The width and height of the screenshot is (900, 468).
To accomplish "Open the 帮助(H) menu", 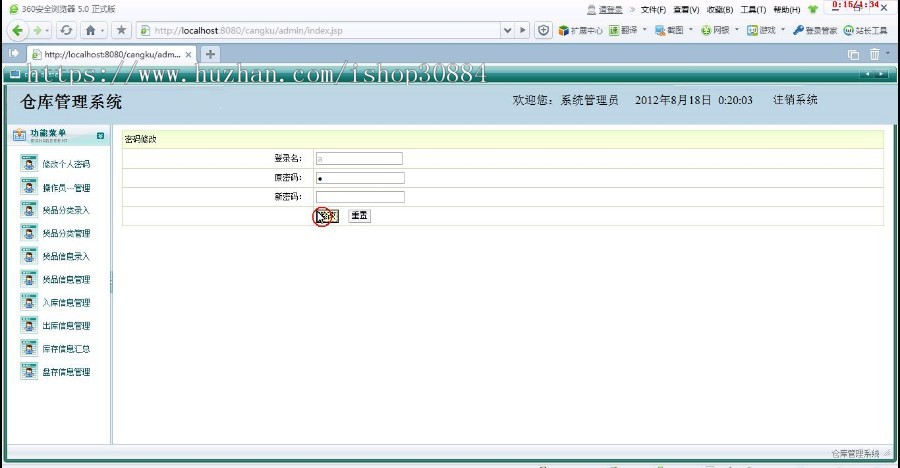I will tap(786, 10).
